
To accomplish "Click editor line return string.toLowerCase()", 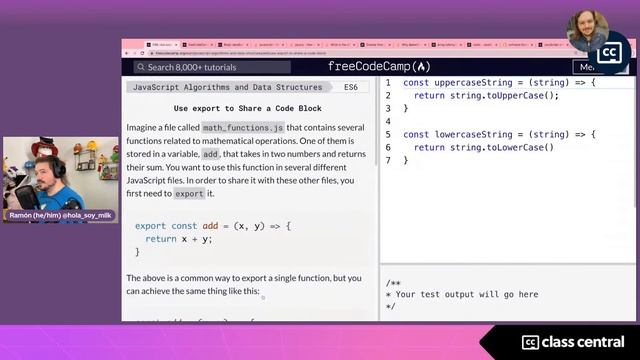I will (484, 147).
